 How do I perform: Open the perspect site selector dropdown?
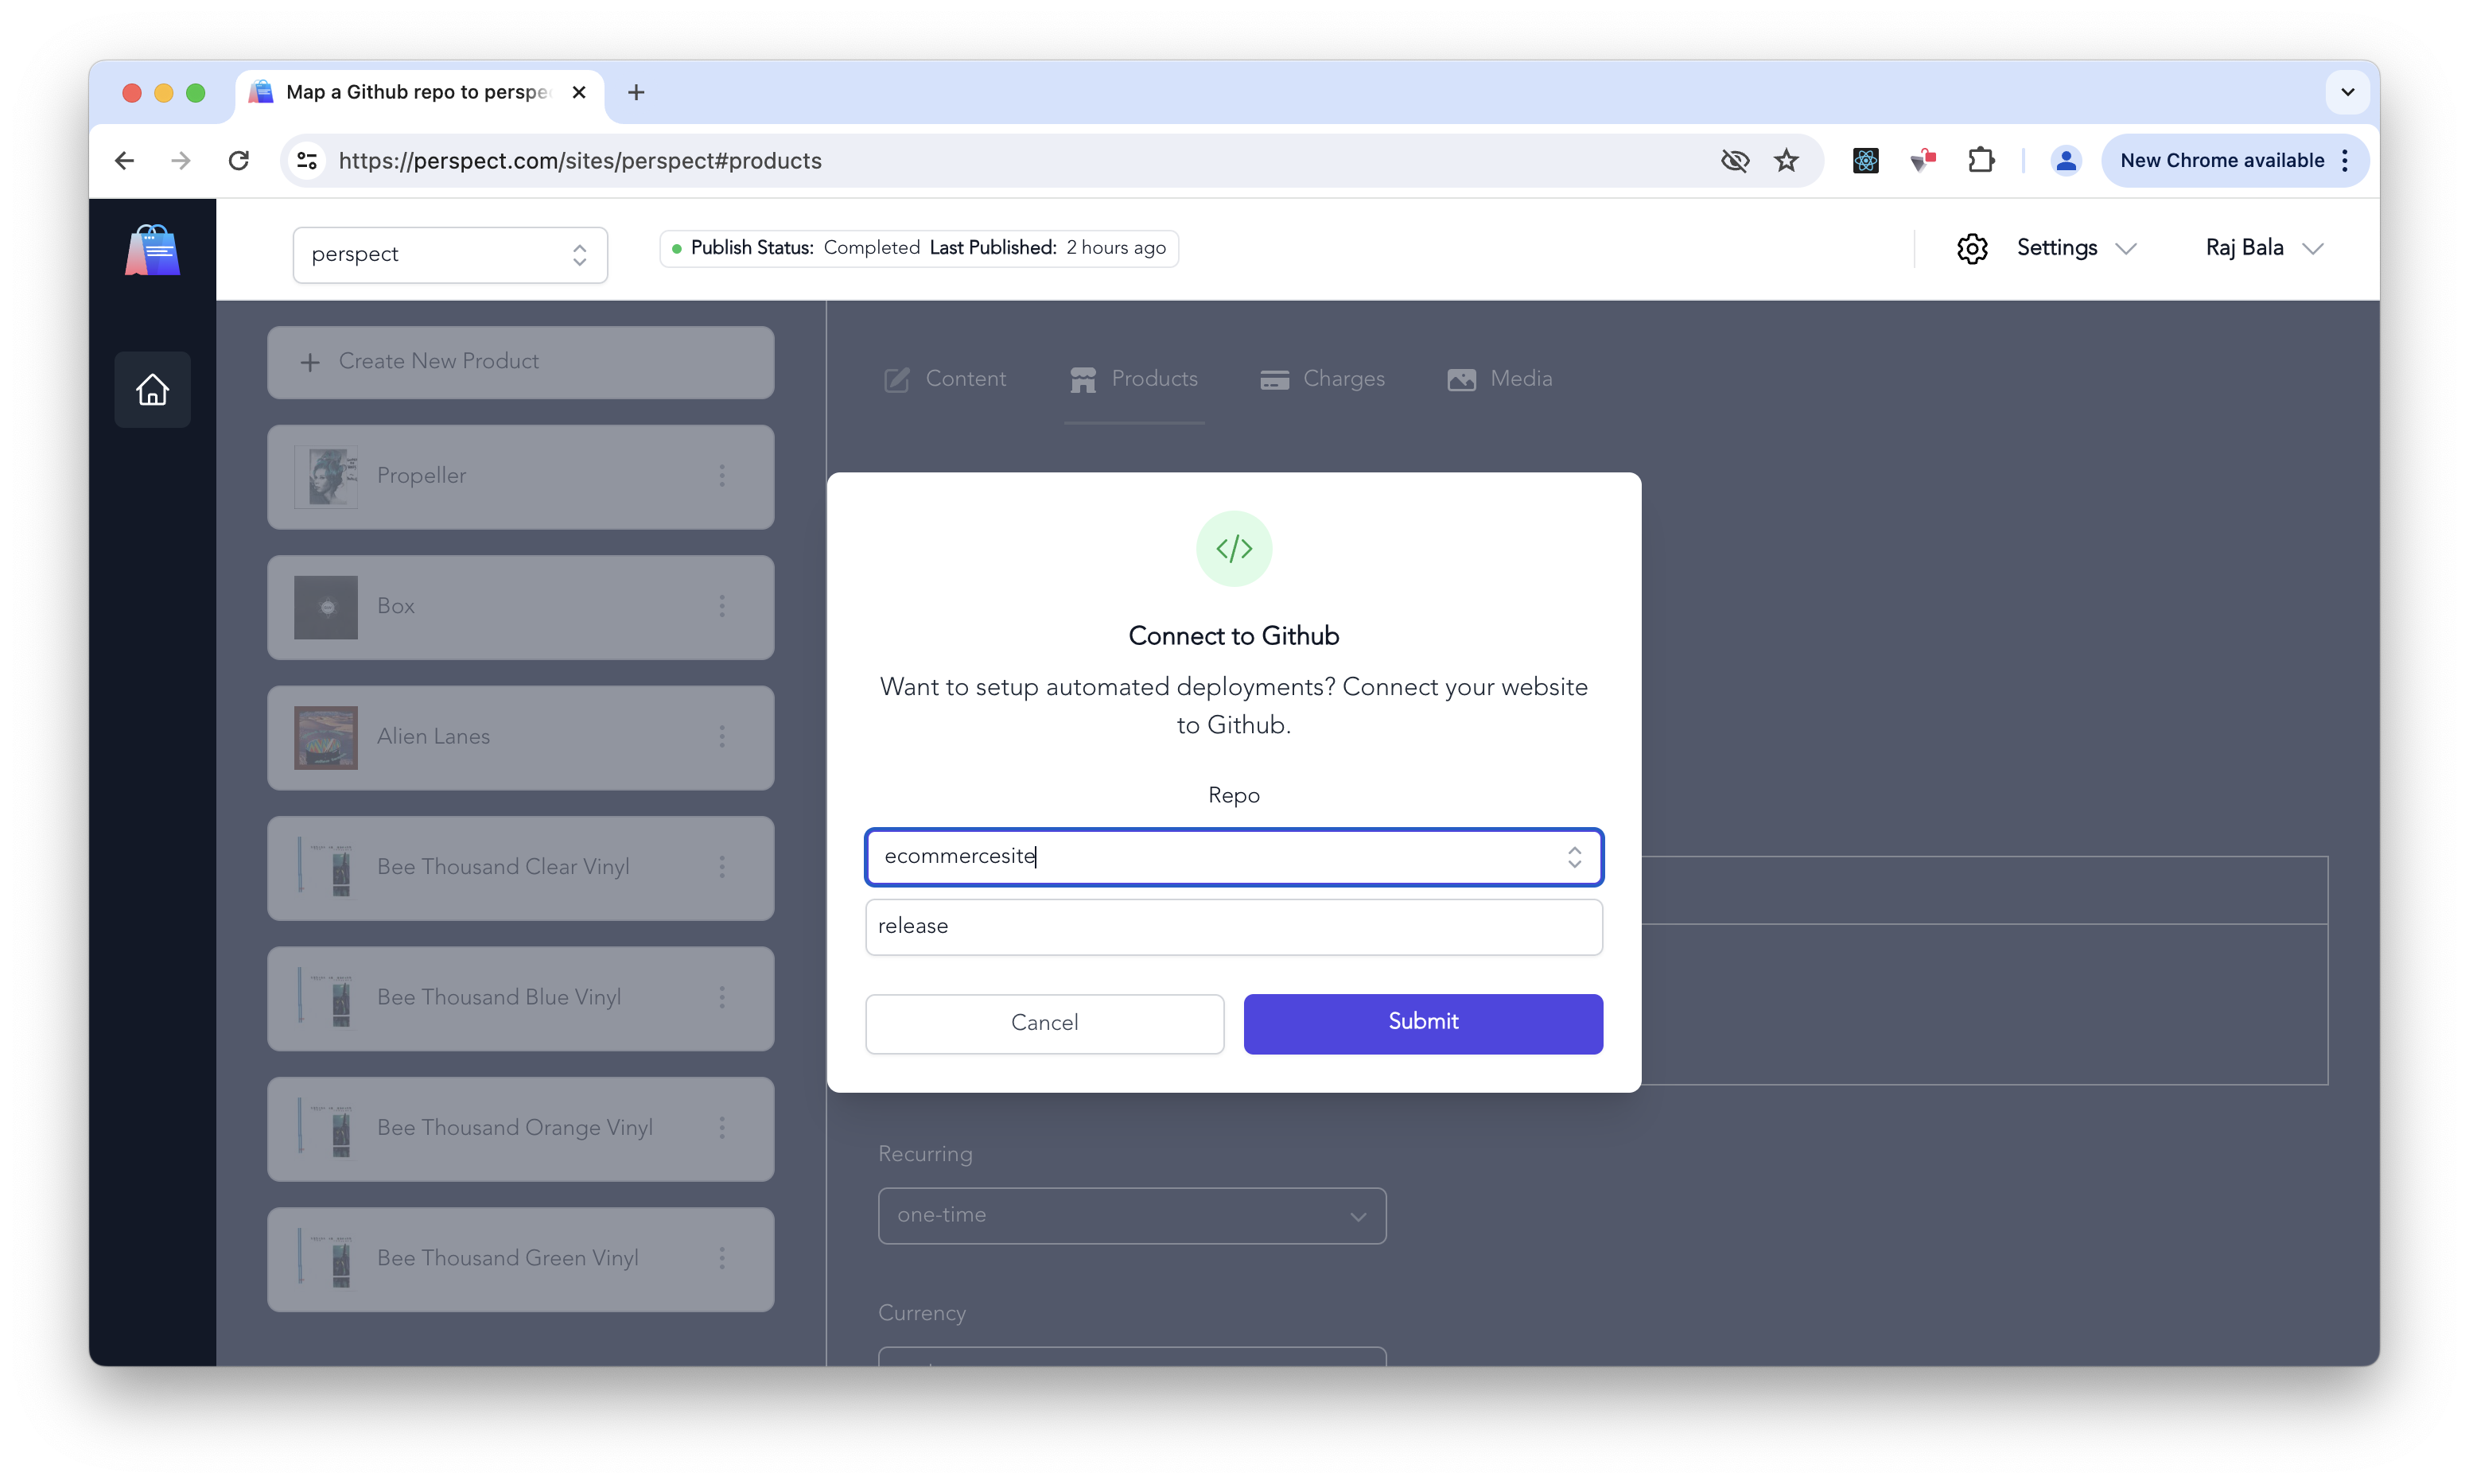(x=450, y=254)
